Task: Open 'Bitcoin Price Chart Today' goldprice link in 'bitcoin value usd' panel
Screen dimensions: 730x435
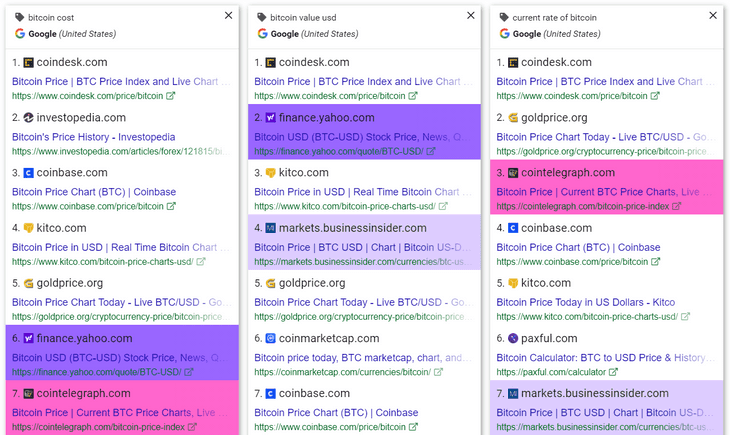Action: coord(363,302)
